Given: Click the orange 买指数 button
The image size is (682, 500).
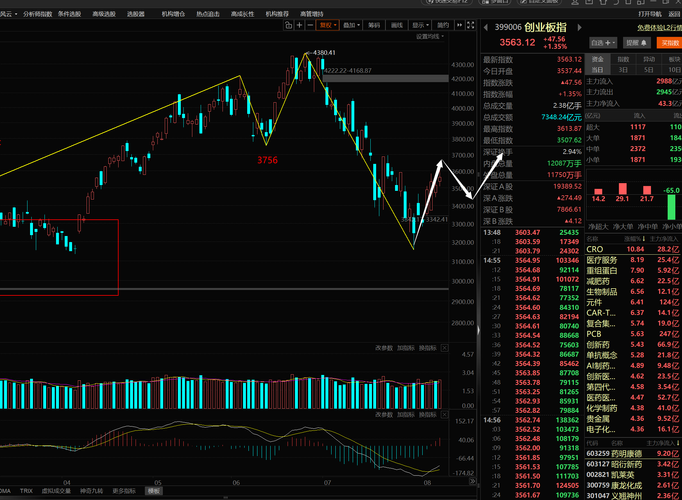Looking at the screenshot, I should (x=670, y=43).
